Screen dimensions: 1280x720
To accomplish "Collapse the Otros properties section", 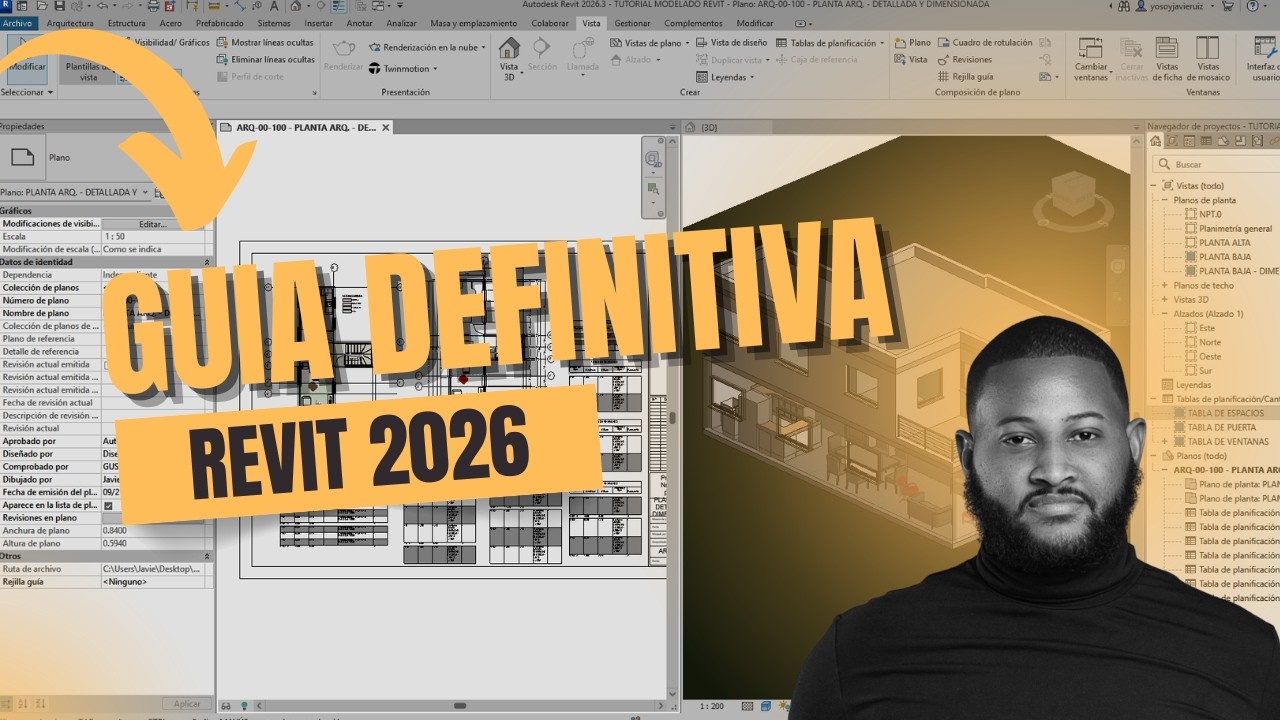I will point(207,556).
